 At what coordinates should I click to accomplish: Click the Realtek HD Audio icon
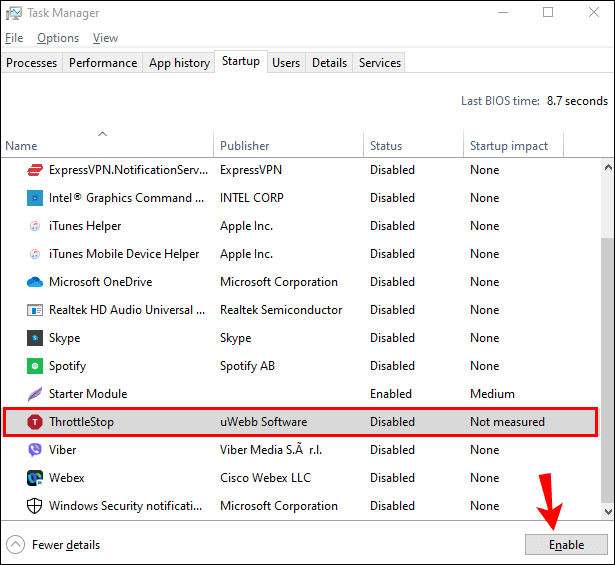coord(35,310)
